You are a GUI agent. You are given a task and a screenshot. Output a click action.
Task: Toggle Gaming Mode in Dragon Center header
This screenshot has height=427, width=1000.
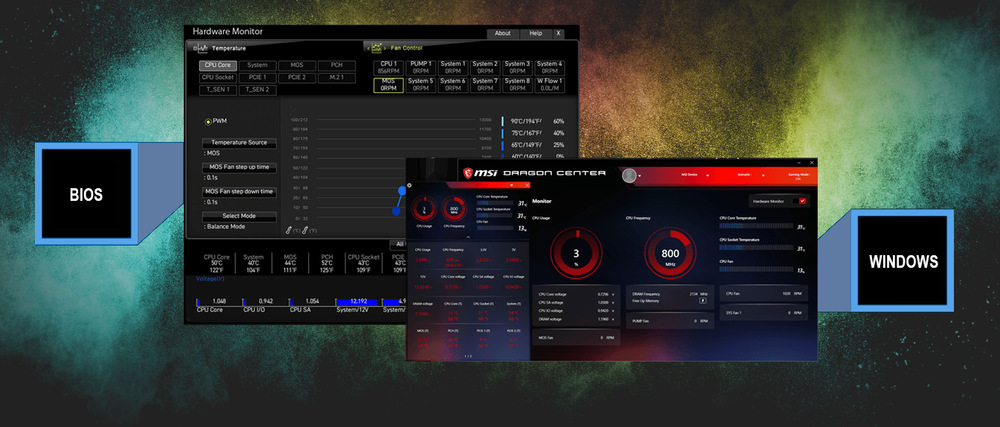click(x=798, y=176)
